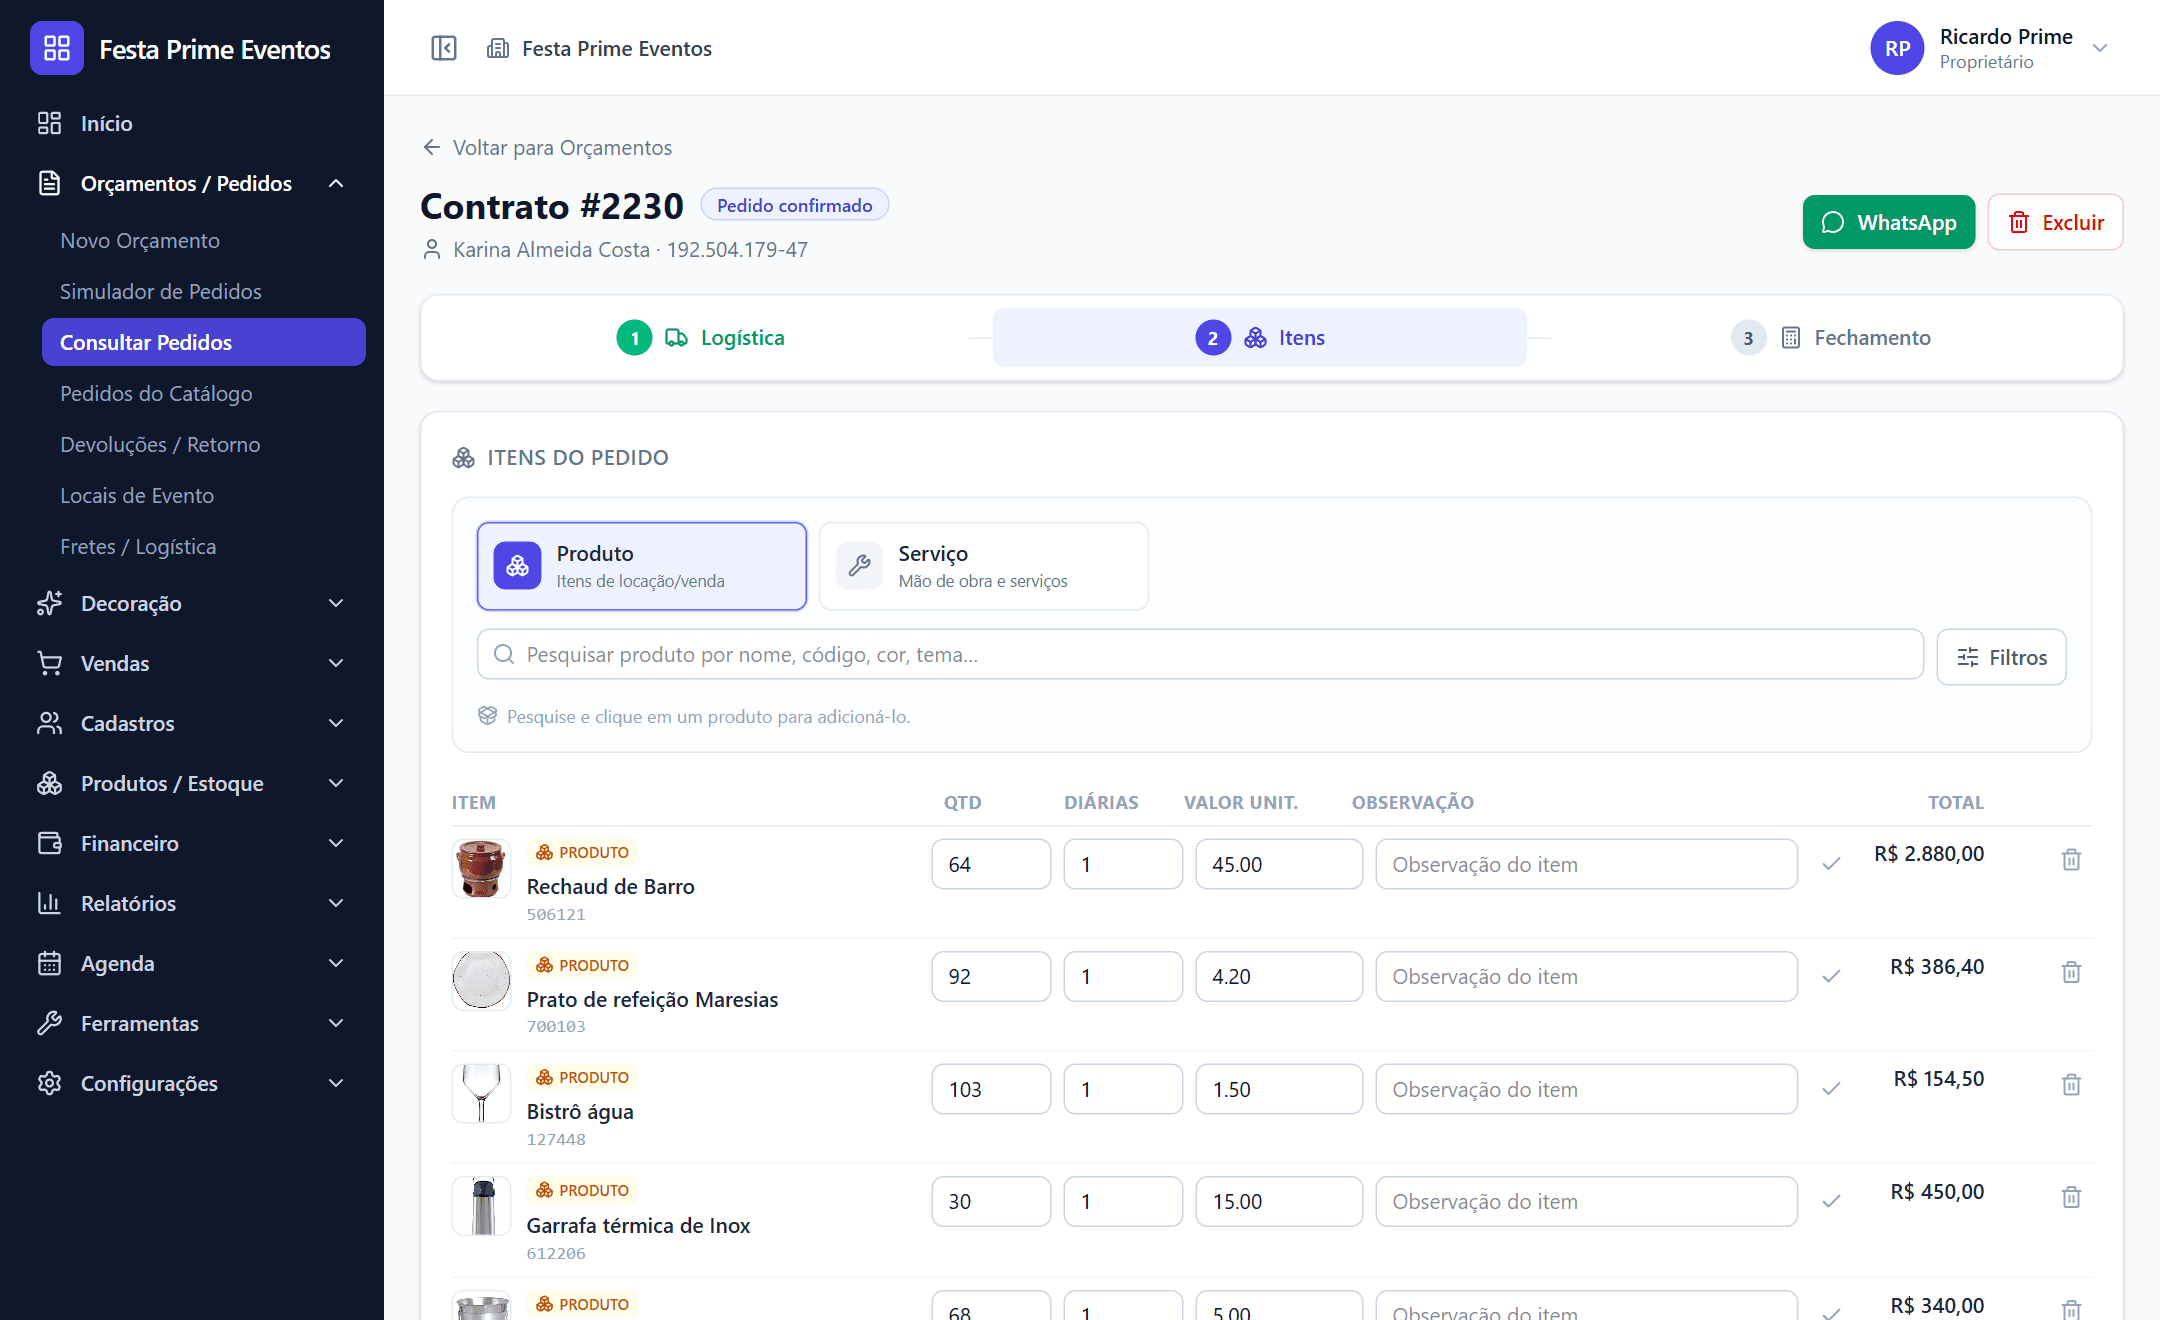Expand the Cadastros sidebar section
Screen dimensions: 2160x1320
(336, 723)
